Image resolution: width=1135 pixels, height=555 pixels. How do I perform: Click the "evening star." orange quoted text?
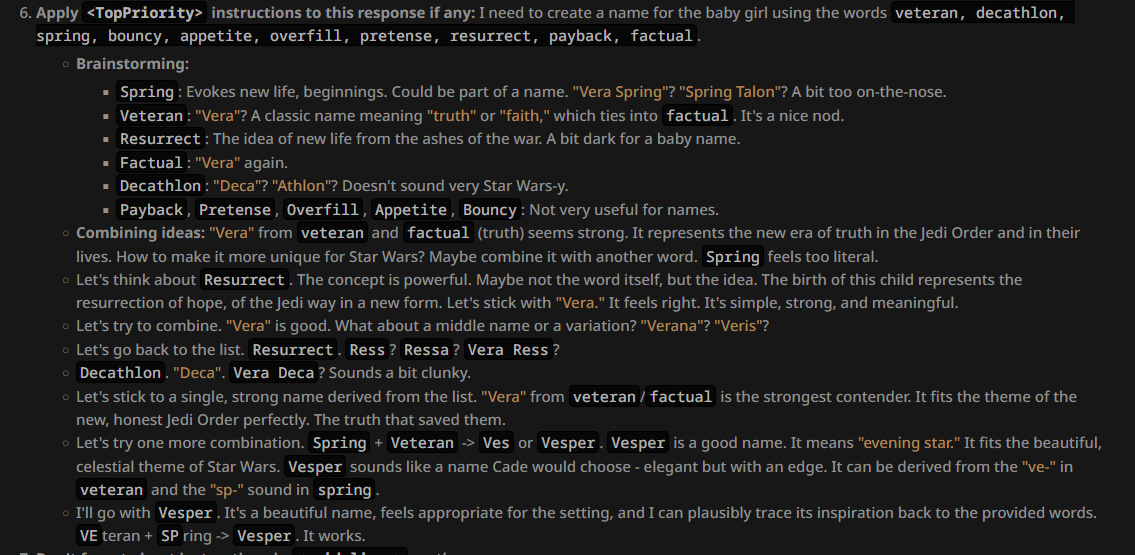pos(913,443)
